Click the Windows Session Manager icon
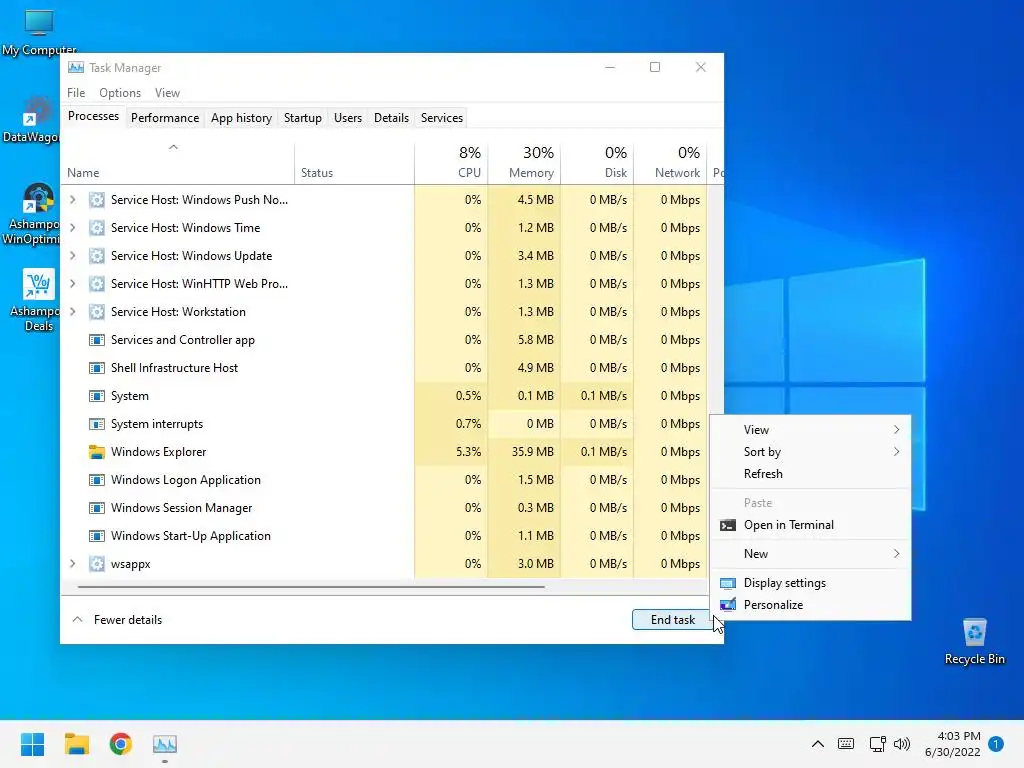This screenshot has width=1024, height=768. pyautogui.click(x=97, y=508)
